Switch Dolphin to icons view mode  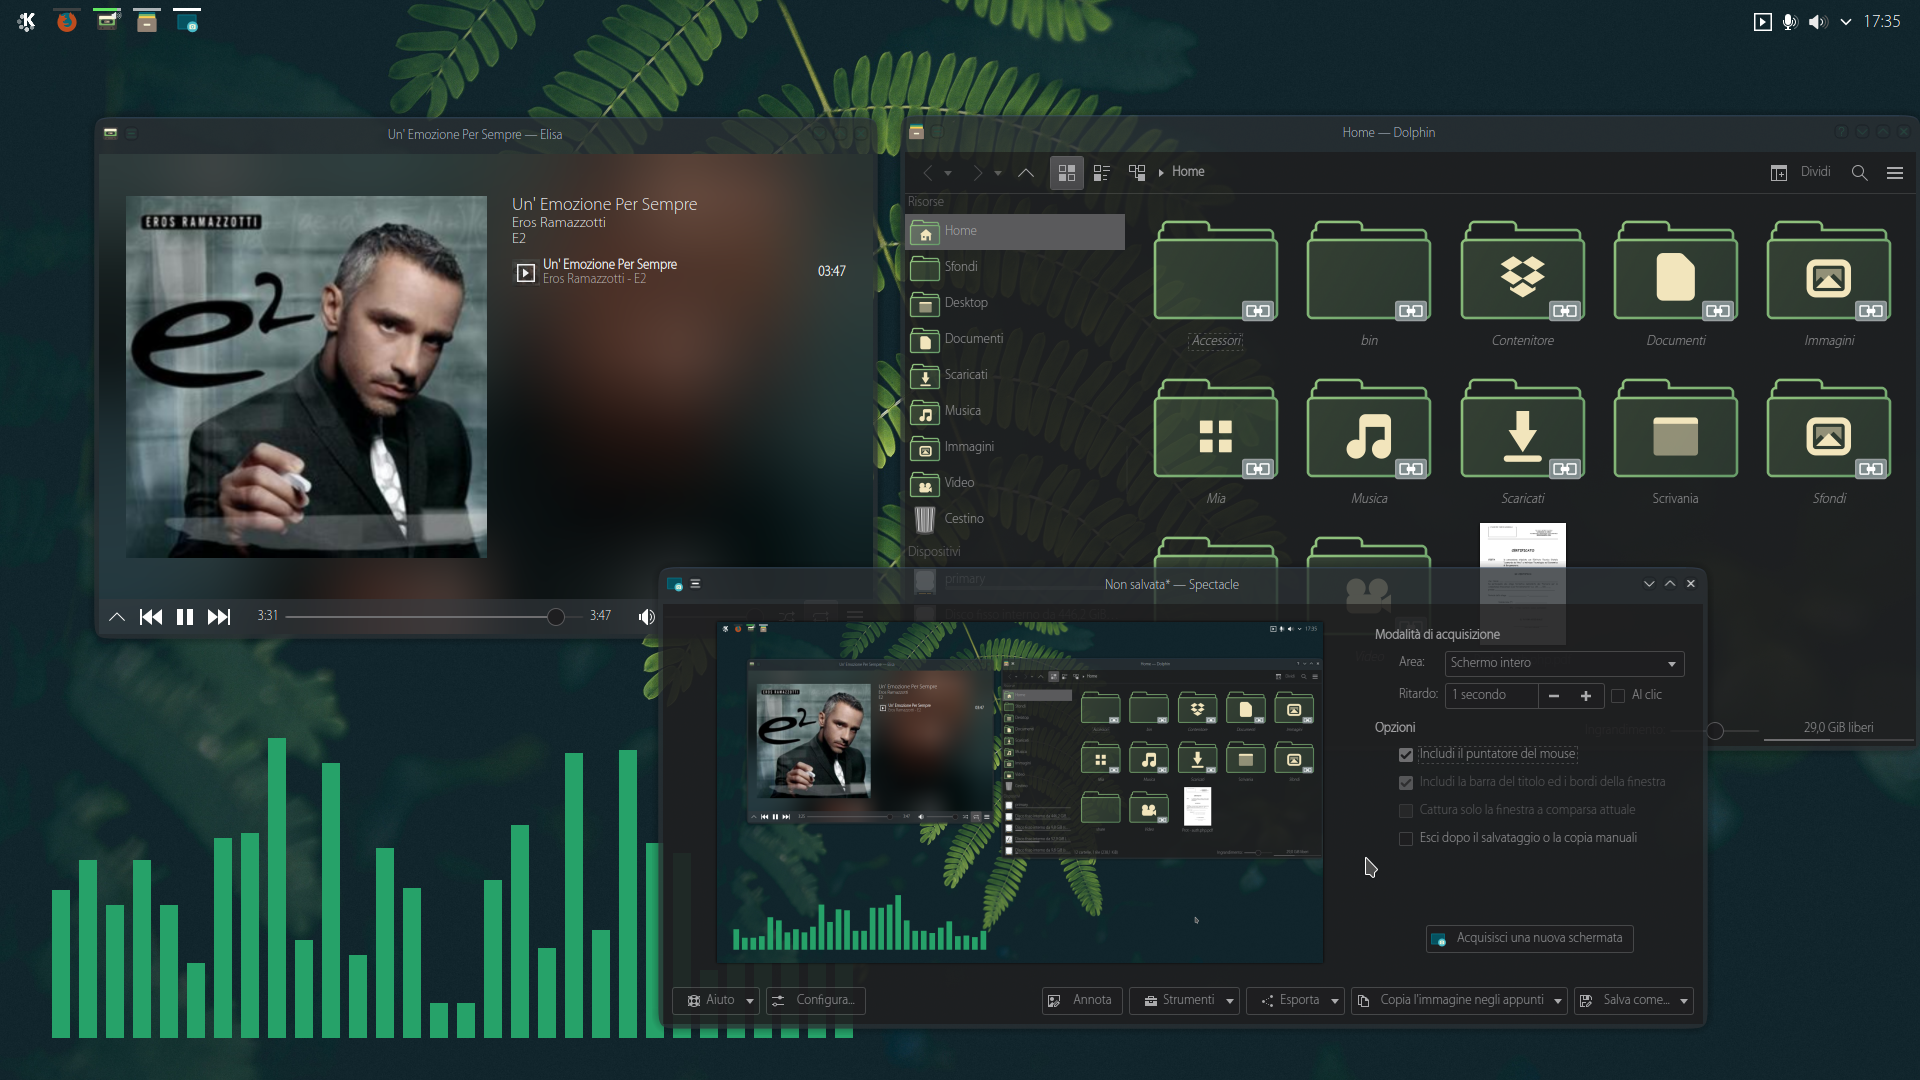coord(1067,173)
